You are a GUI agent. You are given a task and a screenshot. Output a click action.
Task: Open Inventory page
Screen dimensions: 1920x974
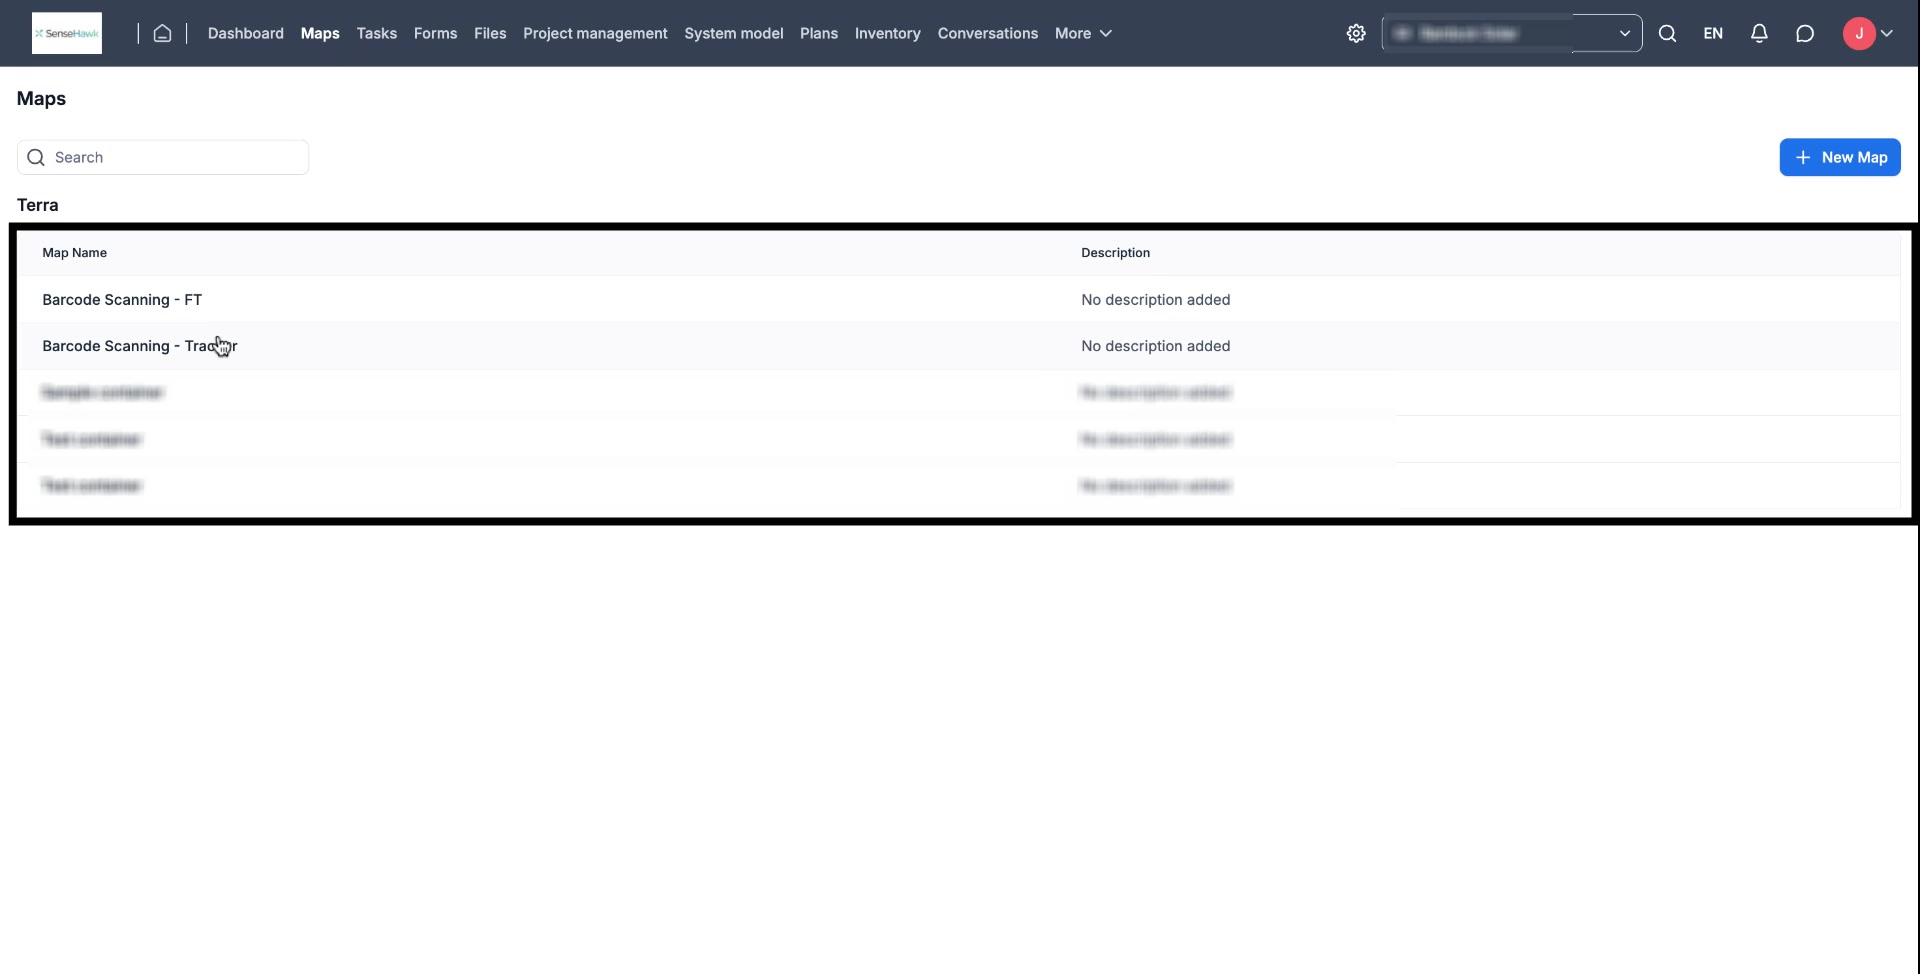pos(888,33)
